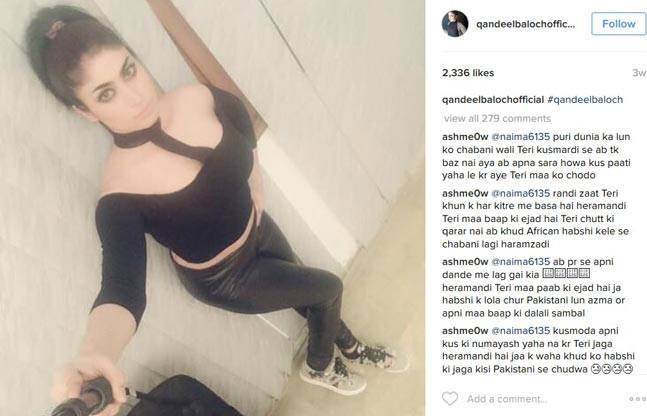The width and height of the screenshot is (647, 416).
Task: Open ashme0w profile from the third comment
Action: click(465, 262)
